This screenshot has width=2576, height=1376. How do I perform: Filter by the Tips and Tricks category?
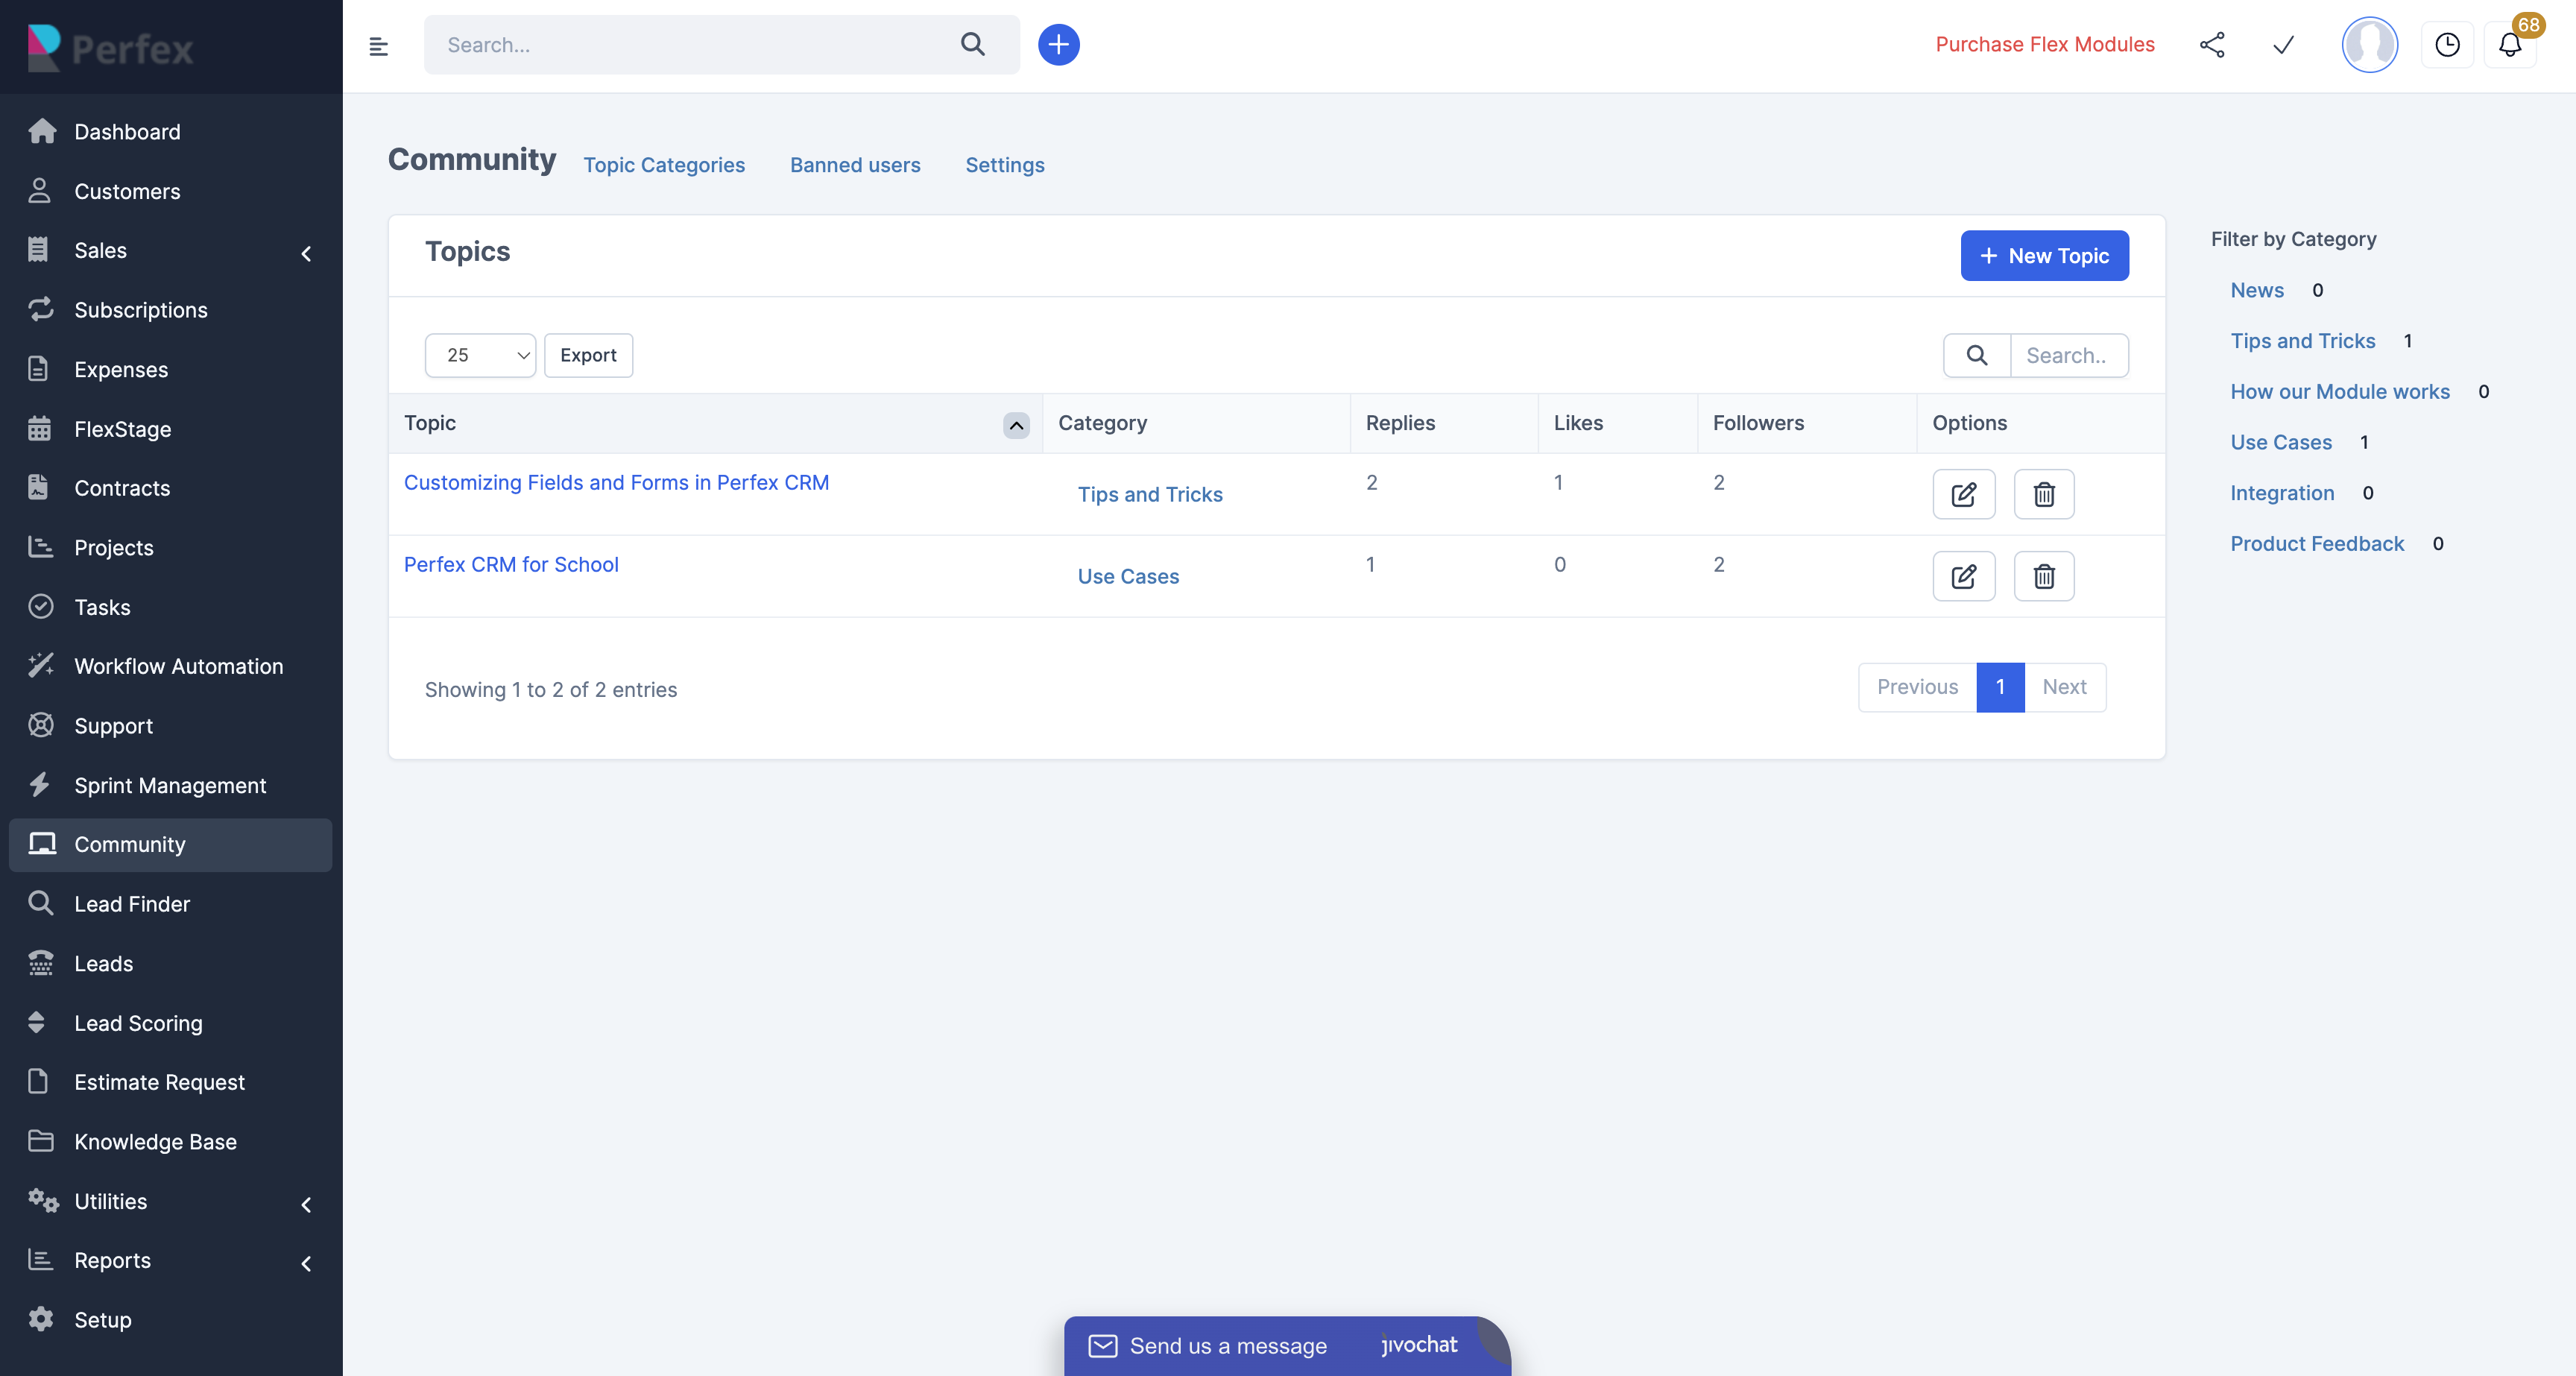click(2302, 341)
